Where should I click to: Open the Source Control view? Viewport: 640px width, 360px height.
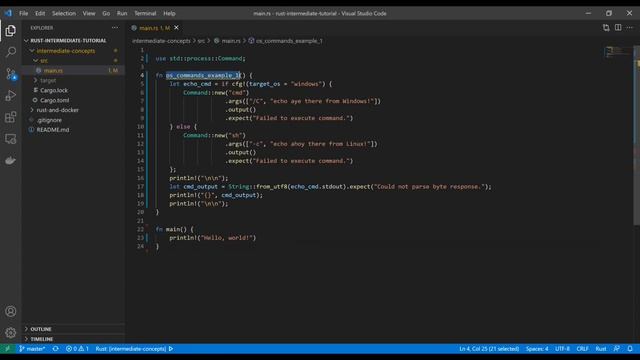(x=11, y=74)
